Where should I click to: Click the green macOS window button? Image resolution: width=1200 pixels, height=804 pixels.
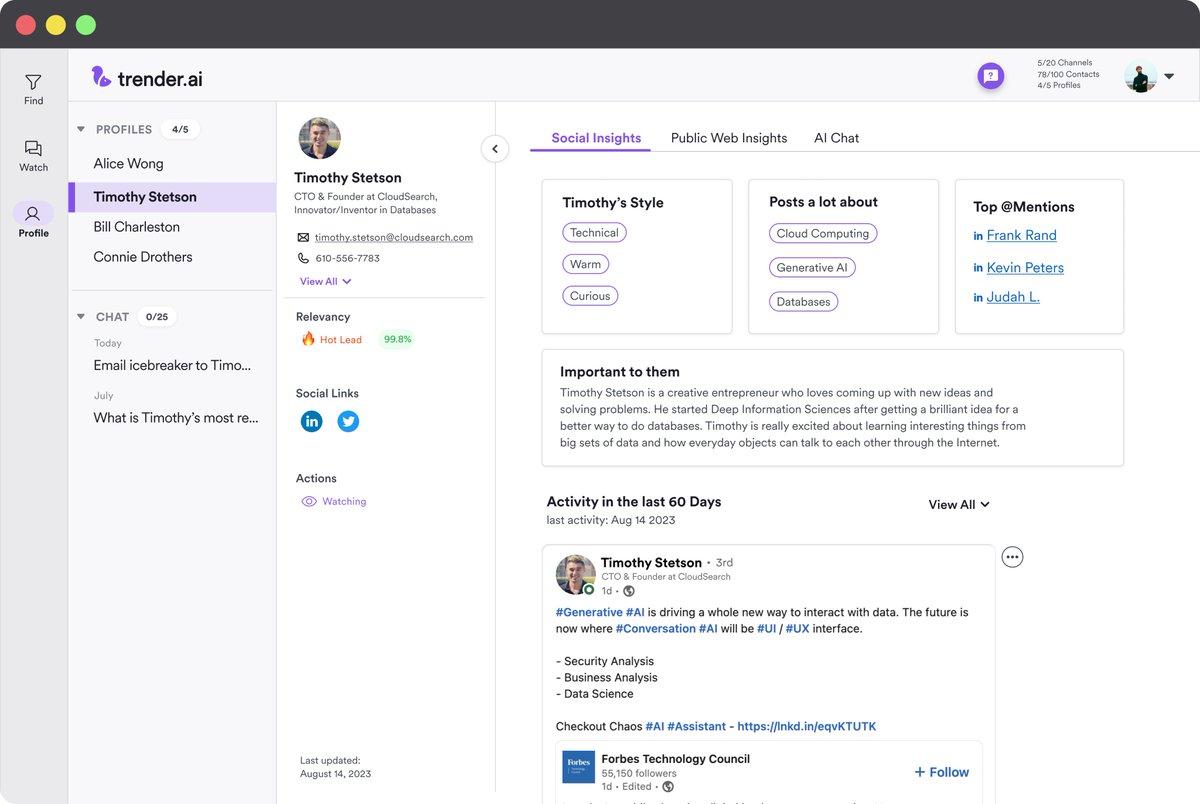point(86,25)
